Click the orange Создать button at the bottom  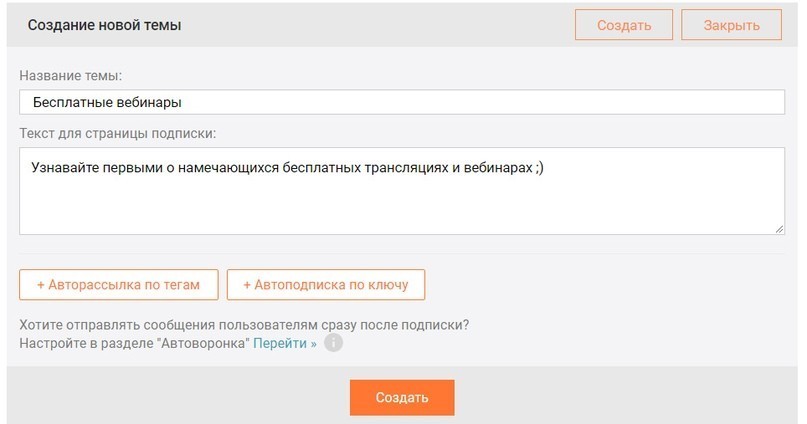pyautogui.click(x=402, y=397)
